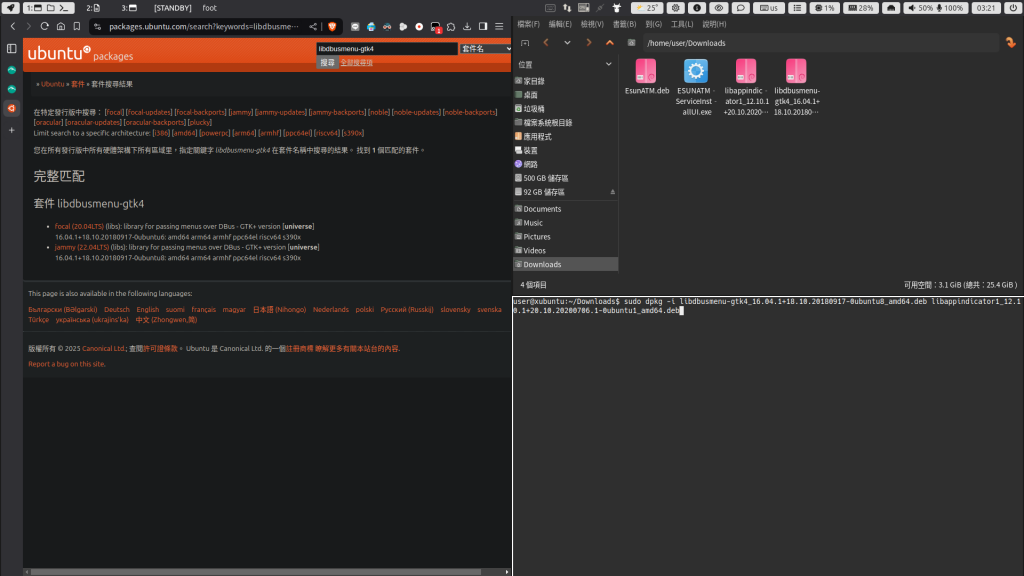Reload the Ubuntu packages page
The image size is (1024, 576).
click(44, 27)
